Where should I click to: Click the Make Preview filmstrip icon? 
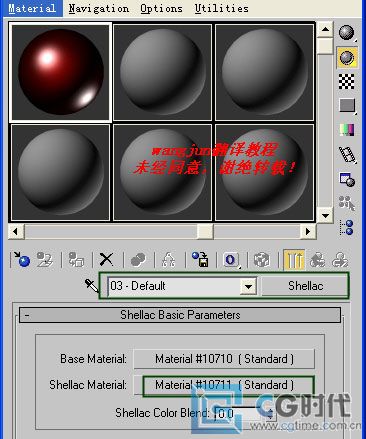click(x=347, y=154)
